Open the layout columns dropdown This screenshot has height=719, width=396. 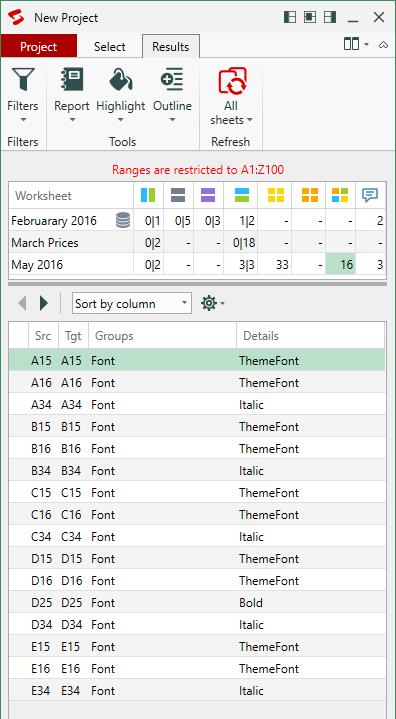(x=356, y=44)
